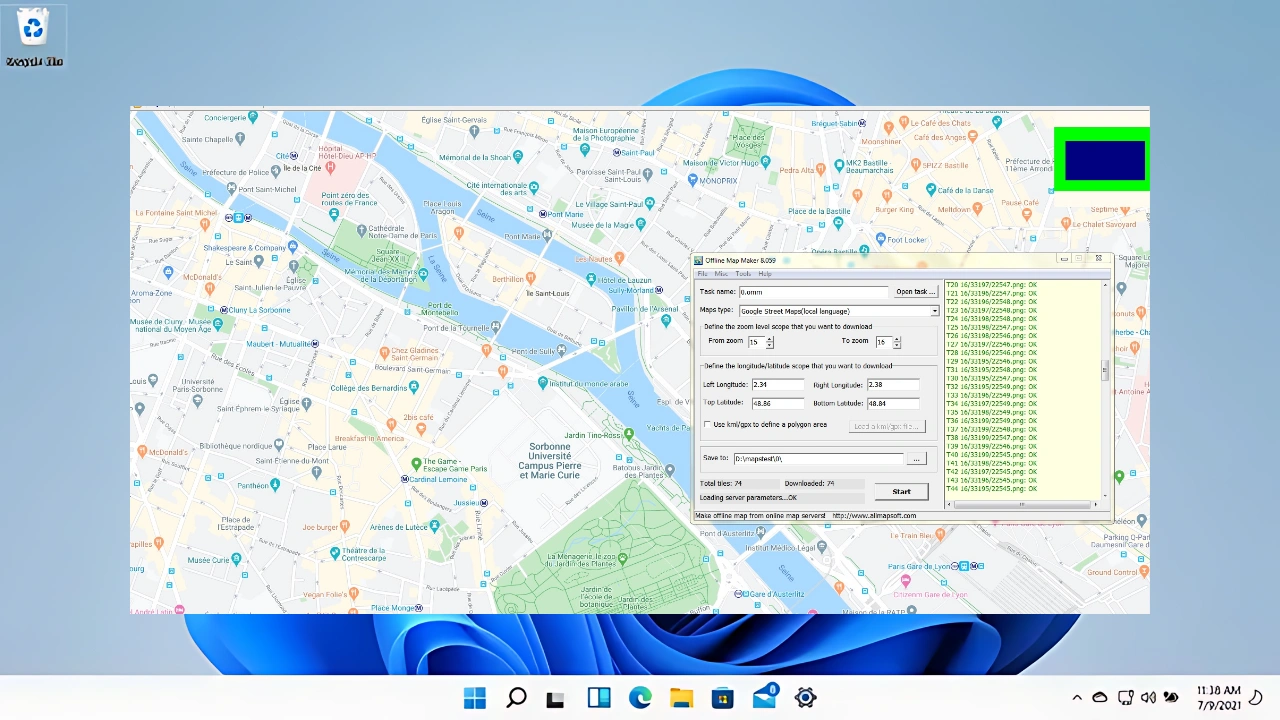
Task: Open Settings gear on taskbar
Action: click(805, 698)
